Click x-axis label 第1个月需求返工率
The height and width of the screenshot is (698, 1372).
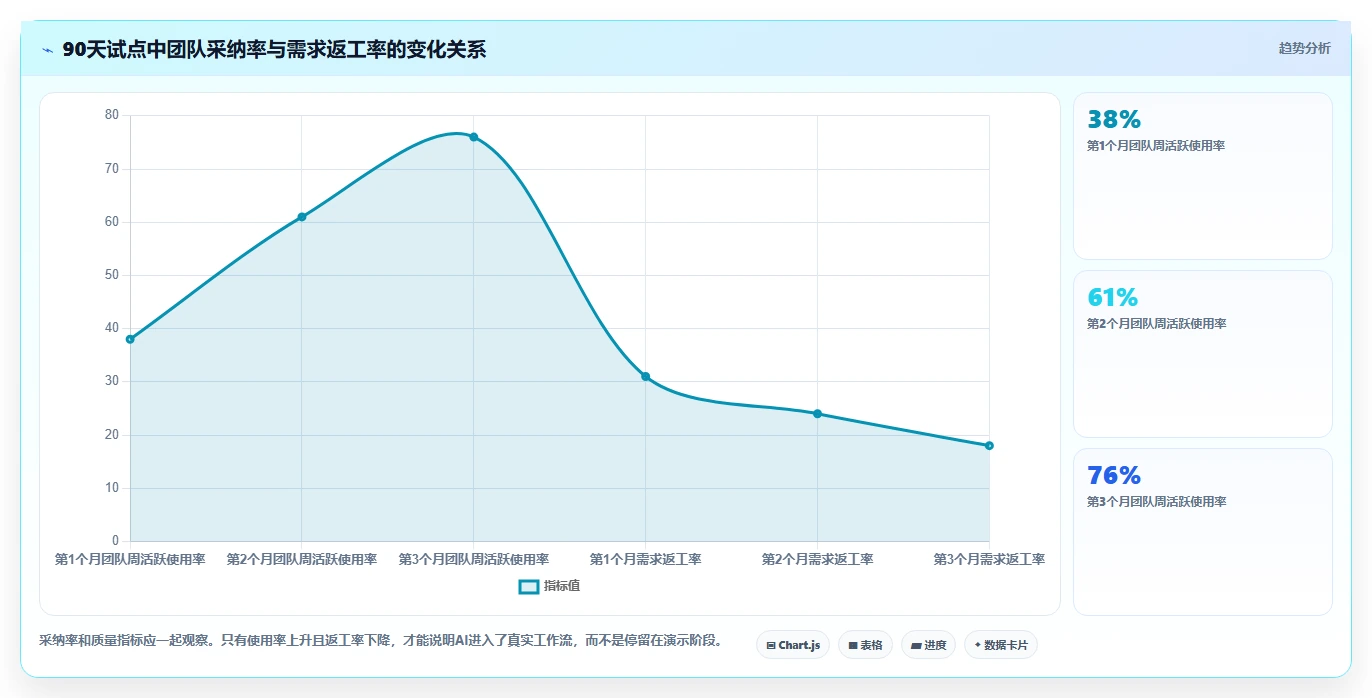coord(646,560)
